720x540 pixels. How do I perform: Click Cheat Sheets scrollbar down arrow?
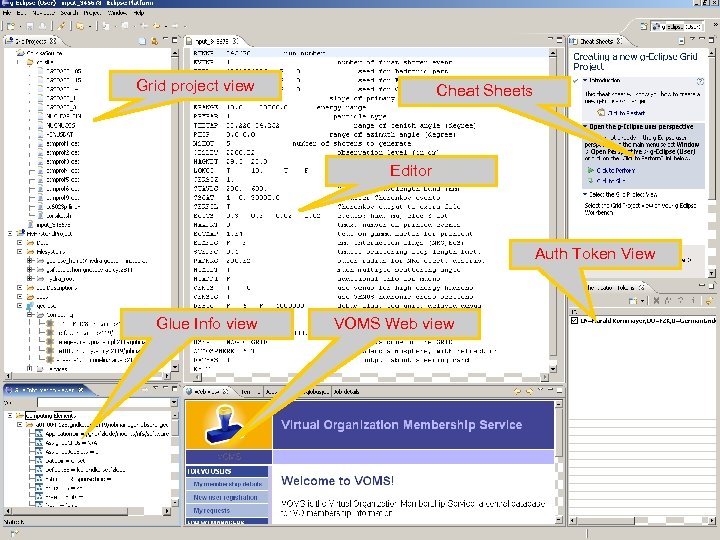pyautogui.click(x=712, y=273)
